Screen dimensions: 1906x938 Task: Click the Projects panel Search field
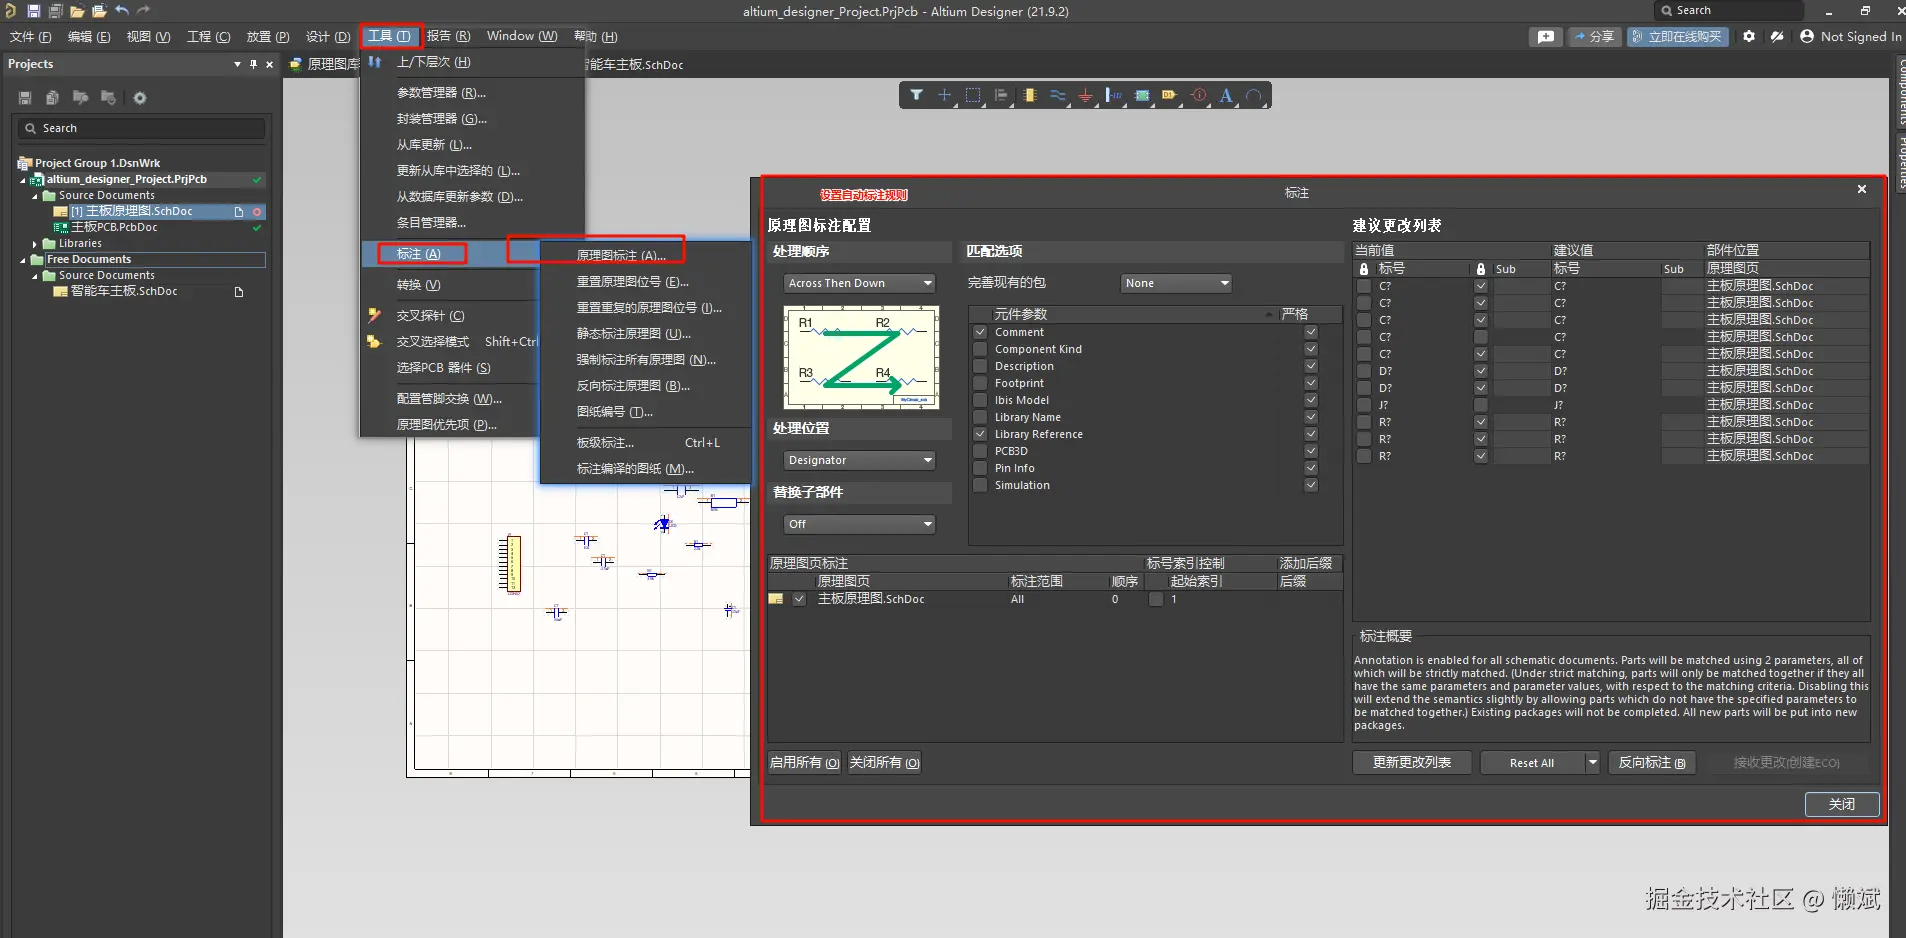[141, 128]
